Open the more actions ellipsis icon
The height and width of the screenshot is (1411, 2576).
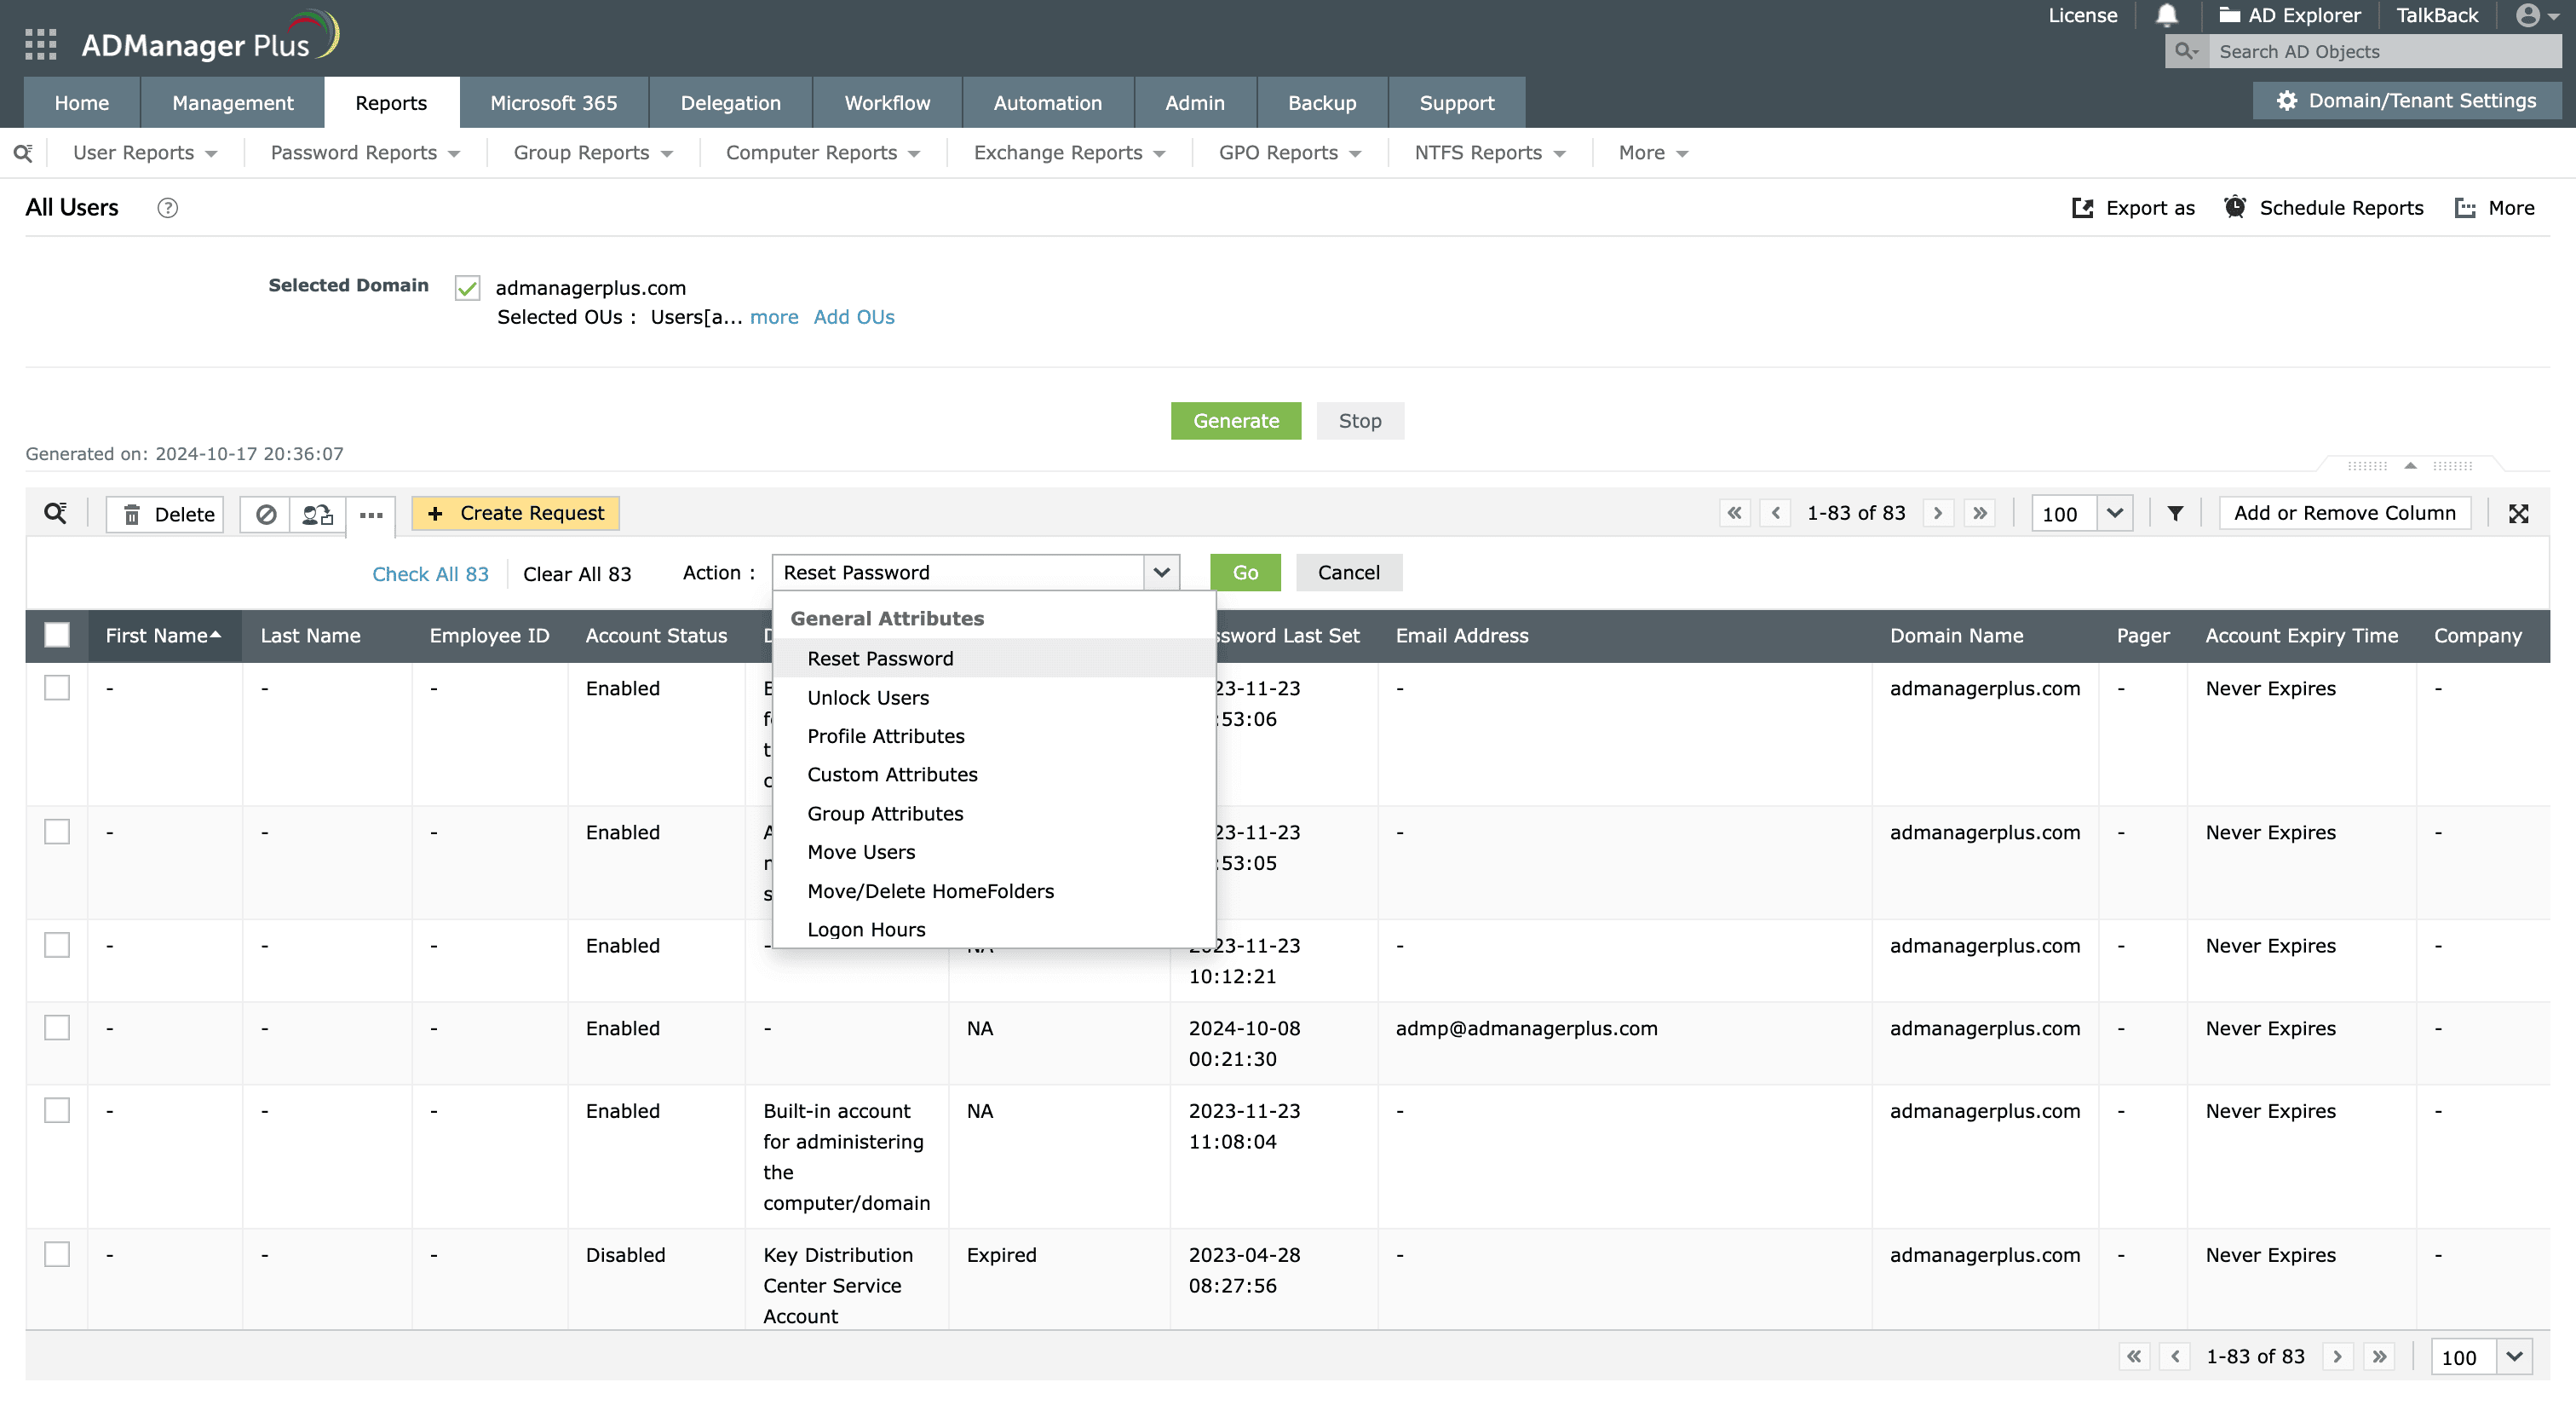click(371, 515)
